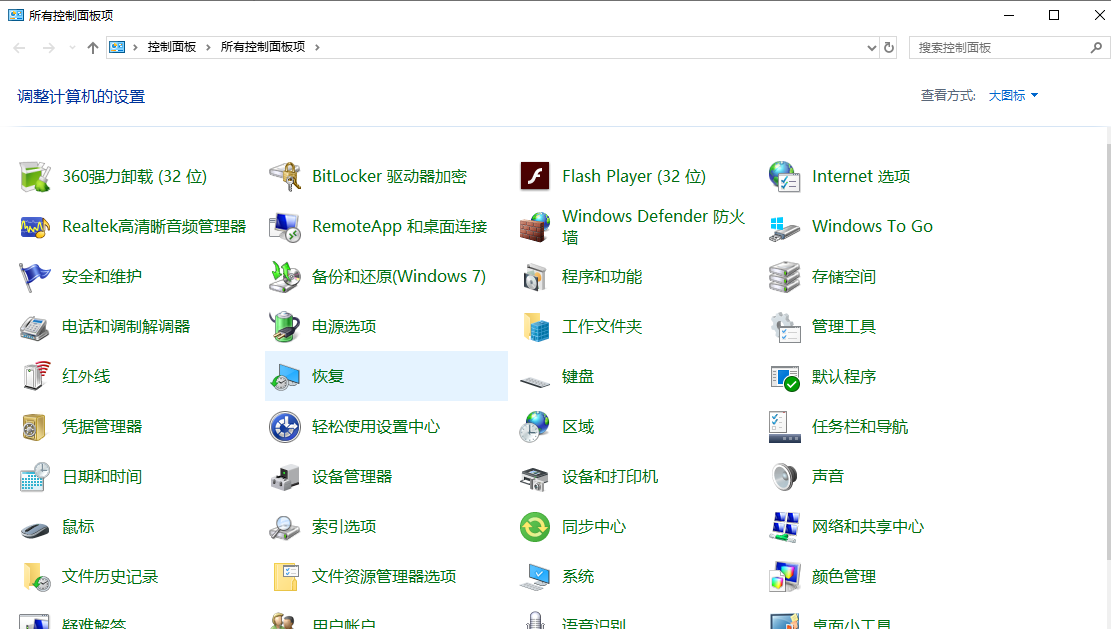Open the highlighted 恢复 icon
Viewport: 1111px width, 629px height.
pos(285,377)
